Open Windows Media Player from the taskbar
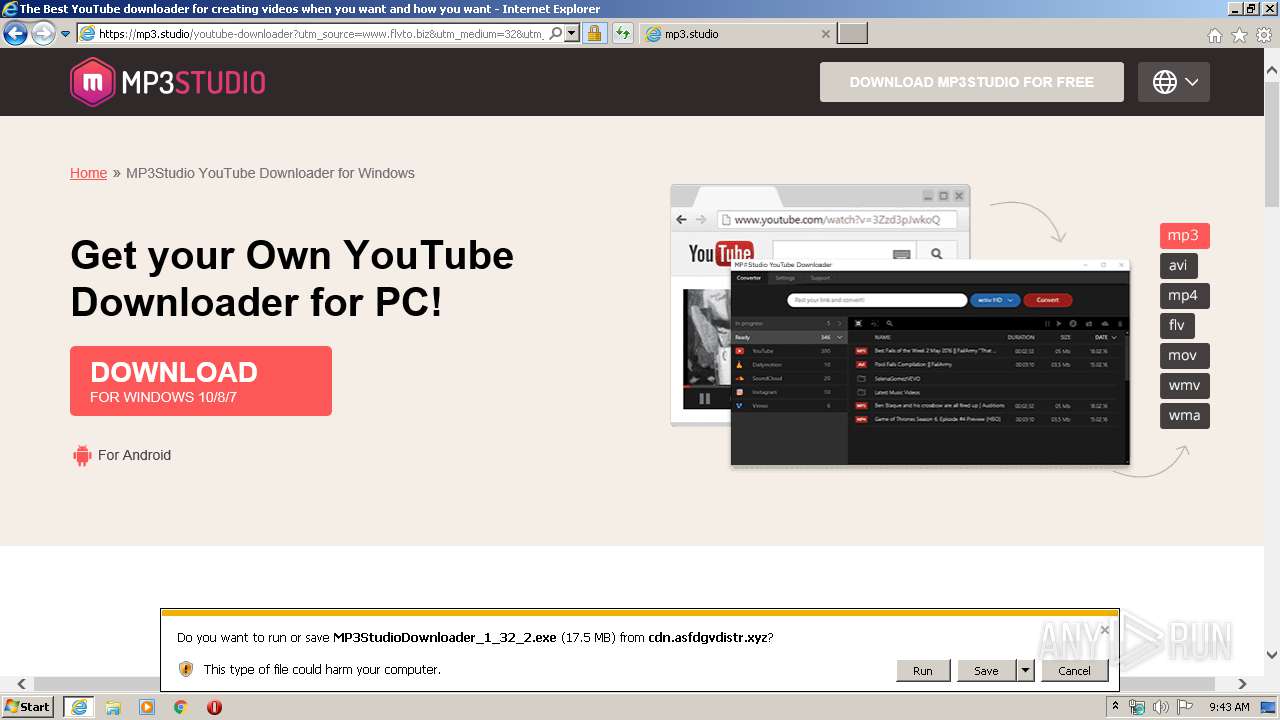 (x=147, y=707)
